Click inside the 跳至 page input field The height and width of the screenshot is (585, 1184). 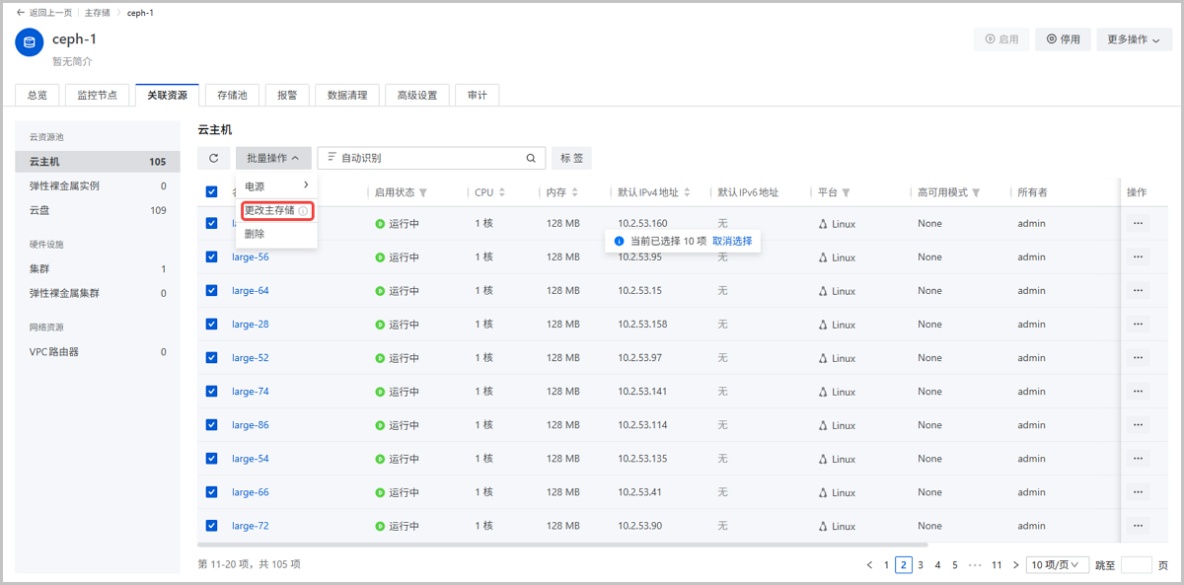1137,564
